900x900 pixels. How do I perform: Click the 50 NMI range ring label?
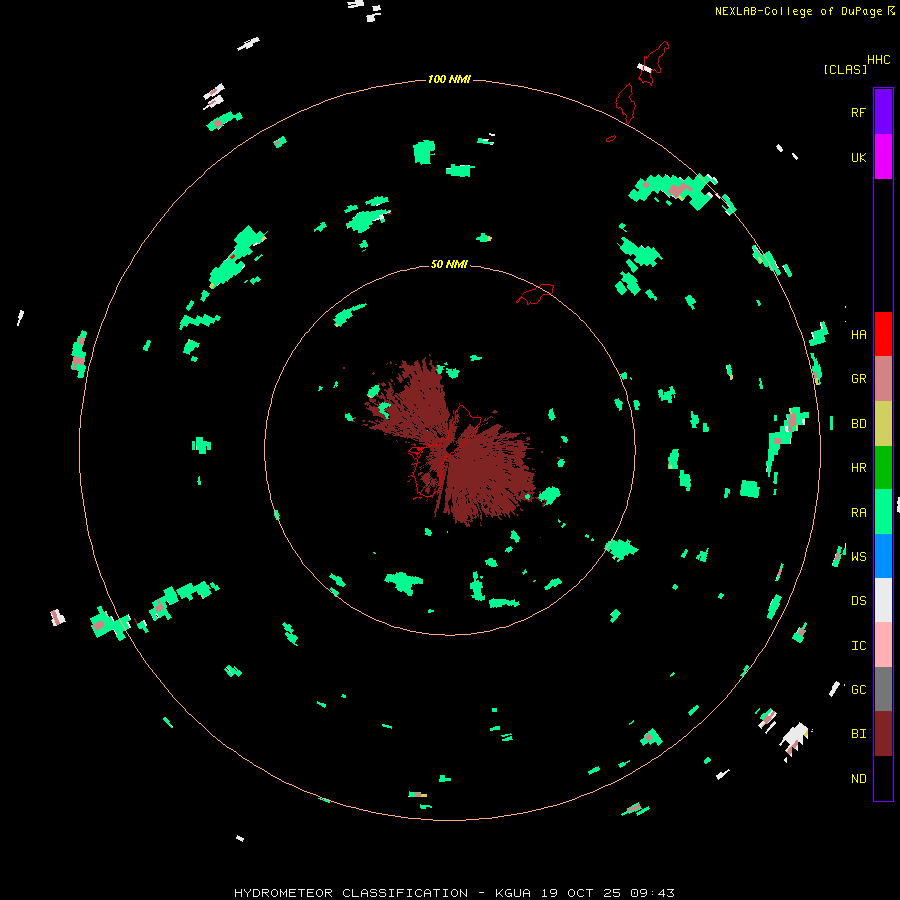pos(449,264)
